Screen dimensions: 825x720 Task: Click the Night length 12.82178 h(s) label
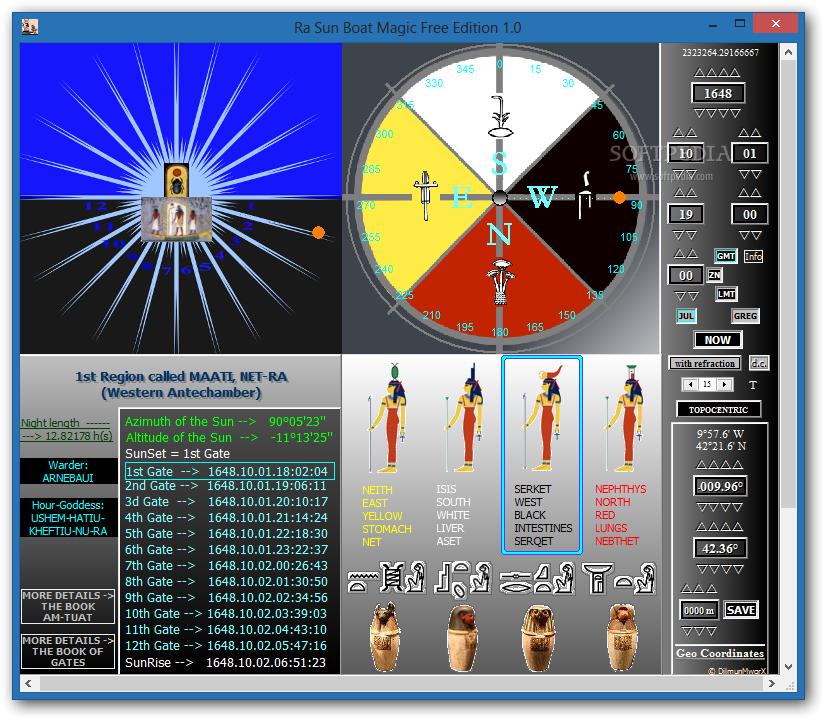(66, 429)
